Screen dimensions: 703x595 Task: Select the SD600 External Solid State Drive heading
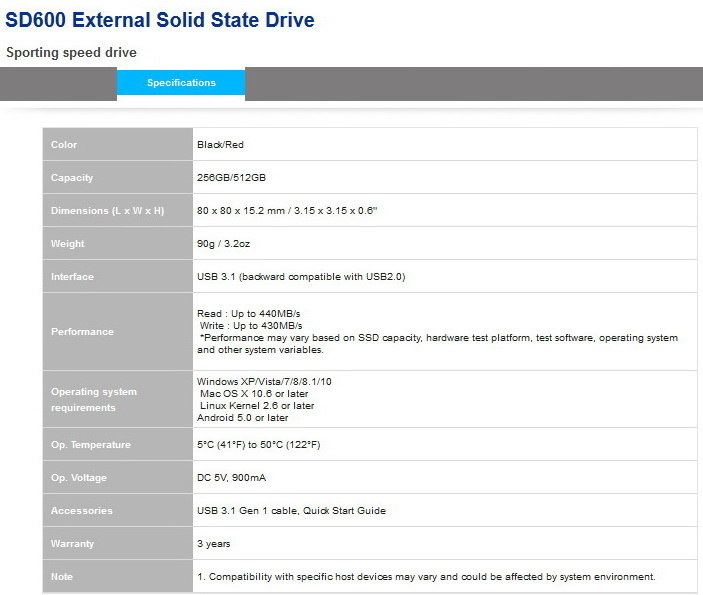point(160,20)
